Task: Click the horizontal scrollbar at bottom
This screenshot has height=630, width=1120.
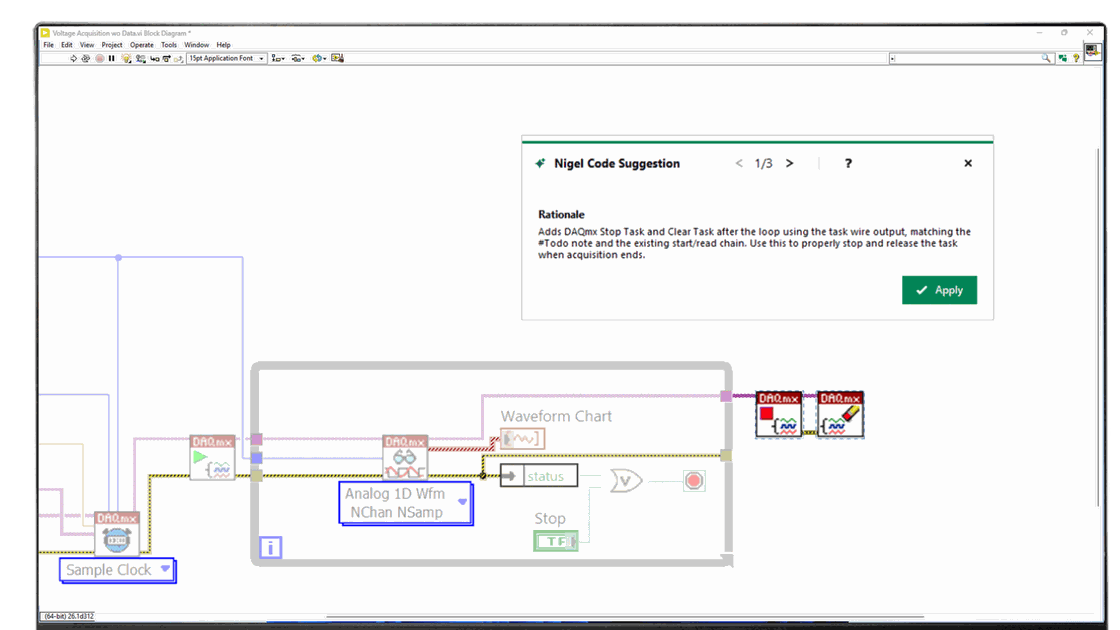Action: tap(625, 616)
